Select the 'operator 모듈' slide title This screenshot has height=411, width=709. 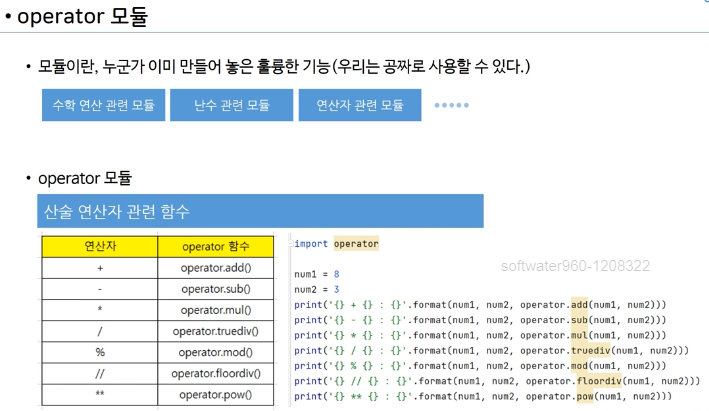[x=82, y=16]
